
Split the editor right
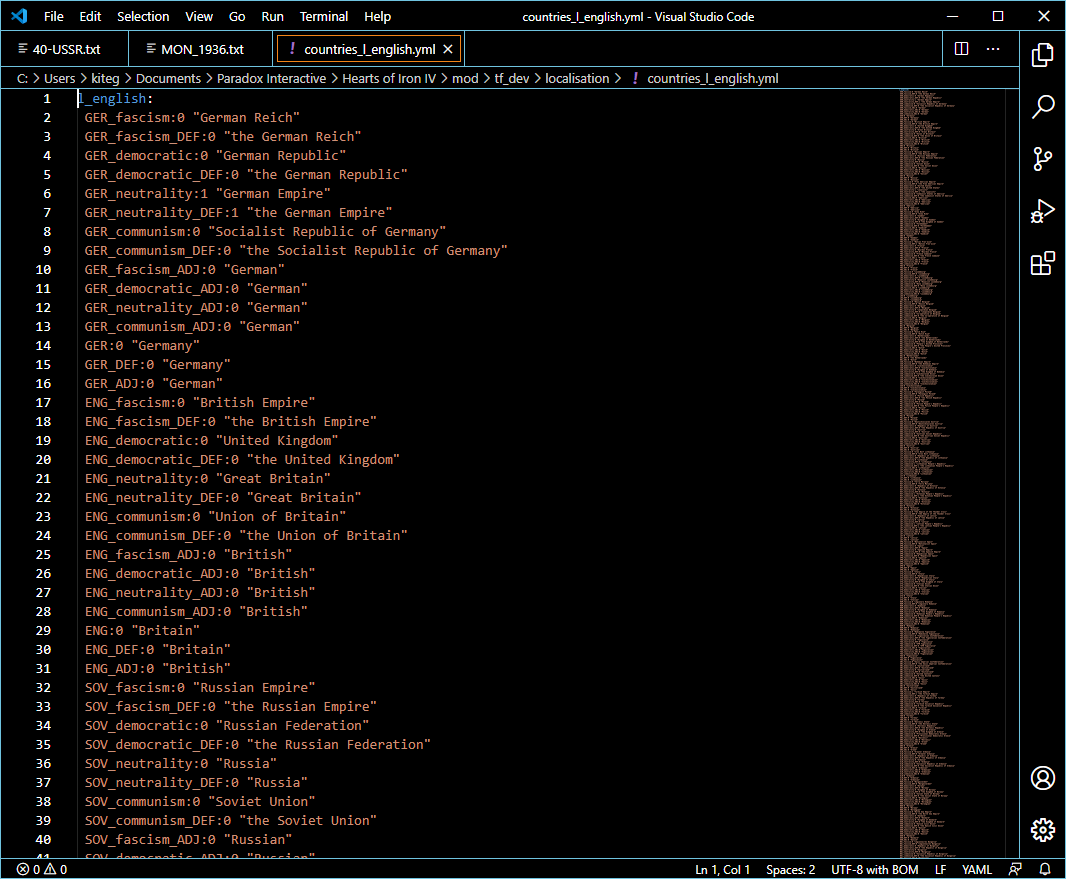coord(961,49)
